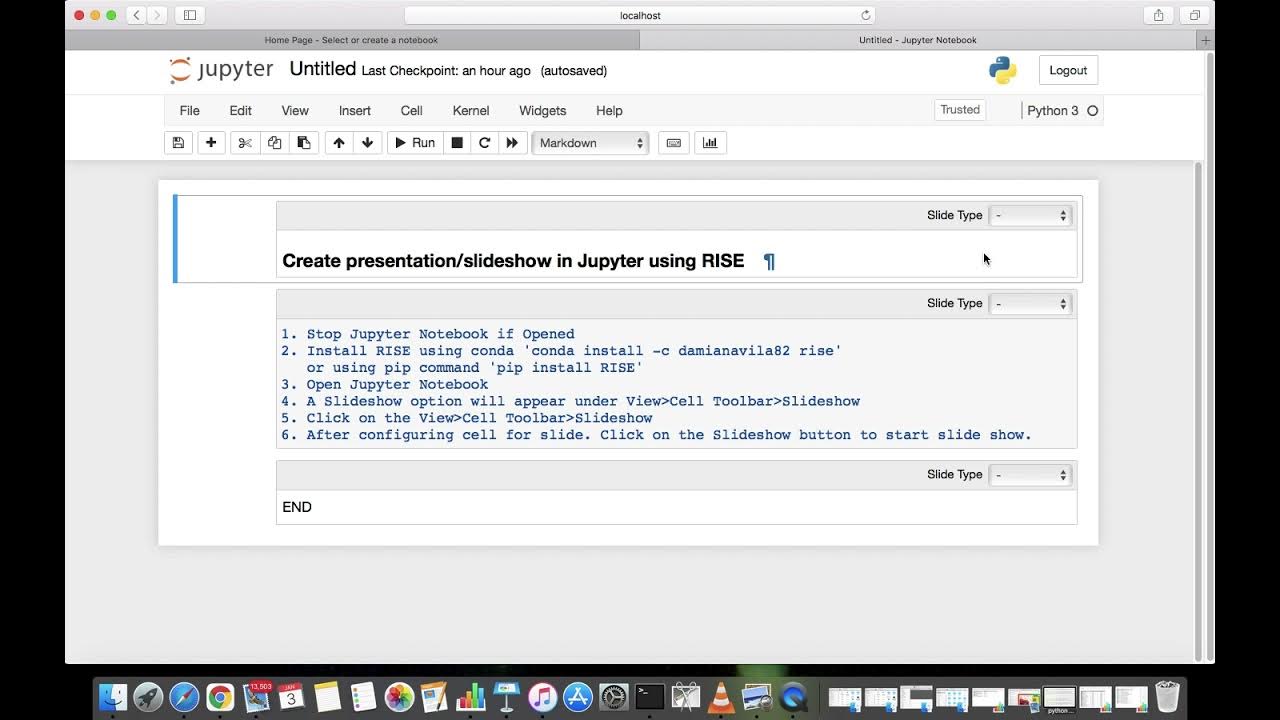Open Finder from the dock
Image resolution: width=1280 pixels, height=720 pixels.
tap(114, 697)
